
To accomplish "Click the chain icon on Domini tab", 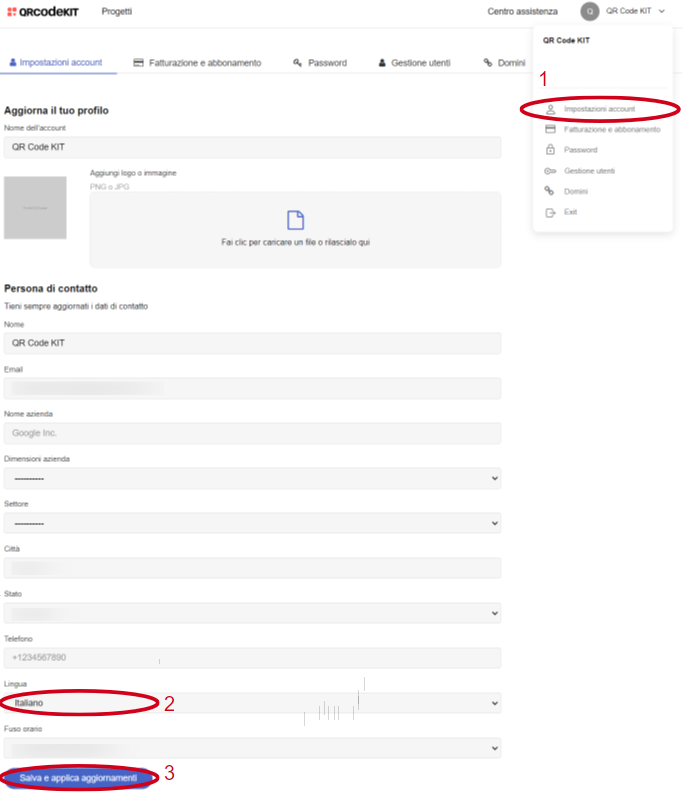I will point(487,62).
